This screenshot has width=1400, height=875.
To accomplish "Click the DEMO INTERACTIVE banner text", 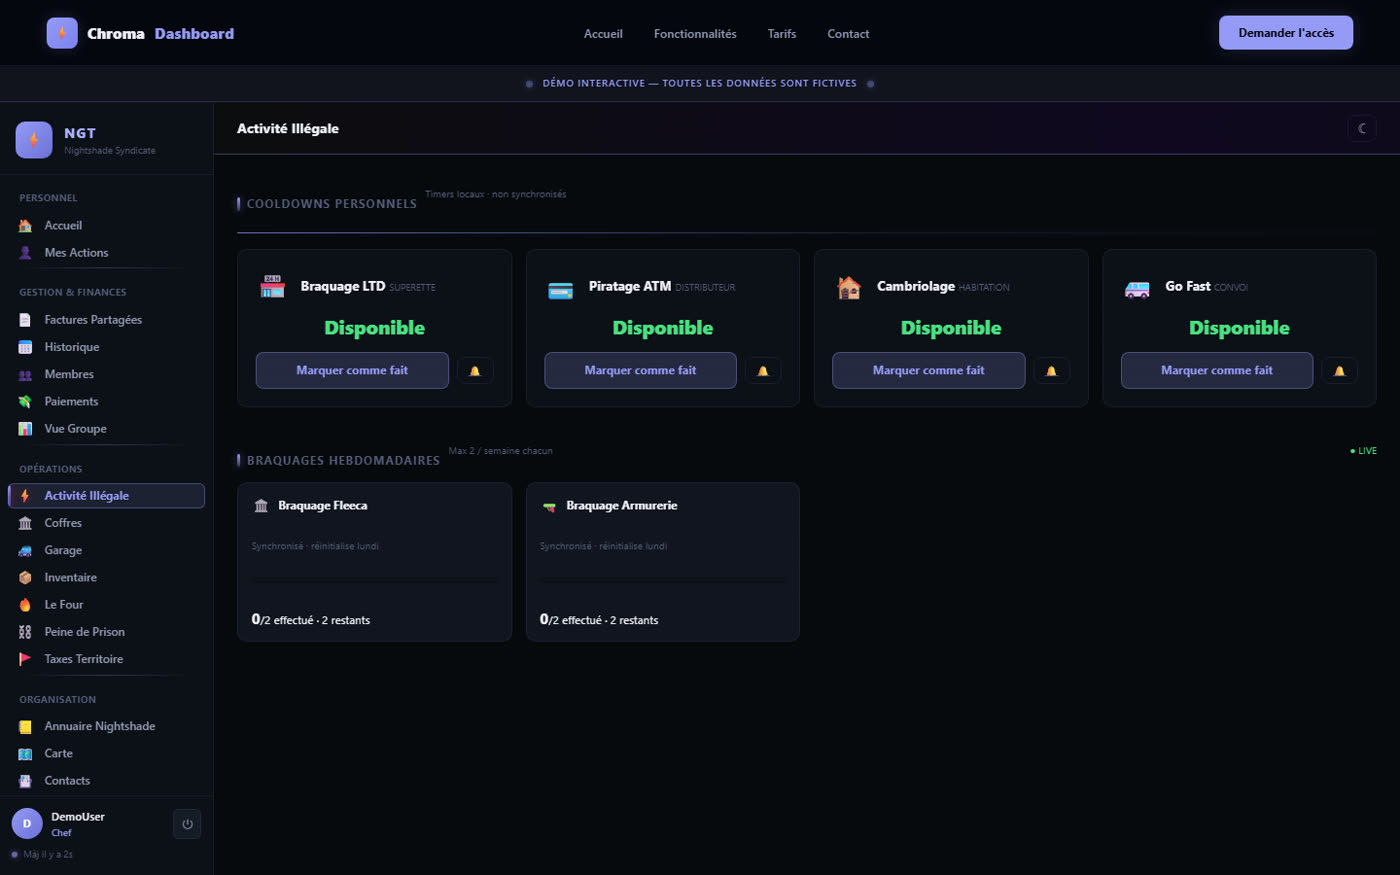I will coord(700,84).
